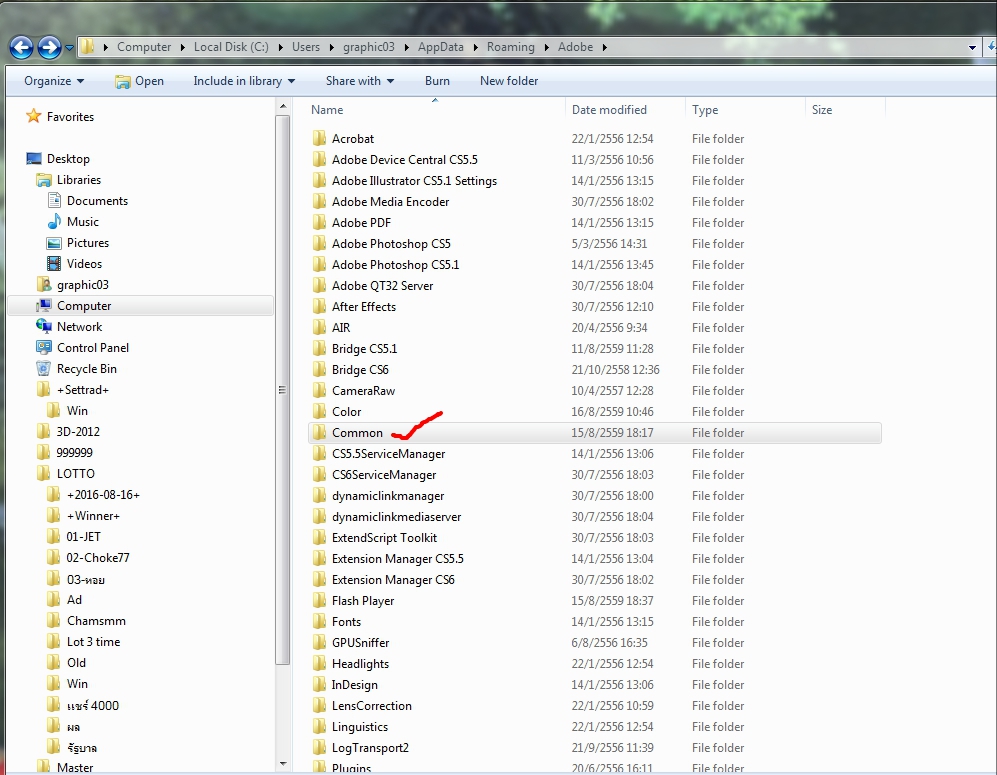Select graphic03 user folder icon in sidebar

tap(44, 284)
